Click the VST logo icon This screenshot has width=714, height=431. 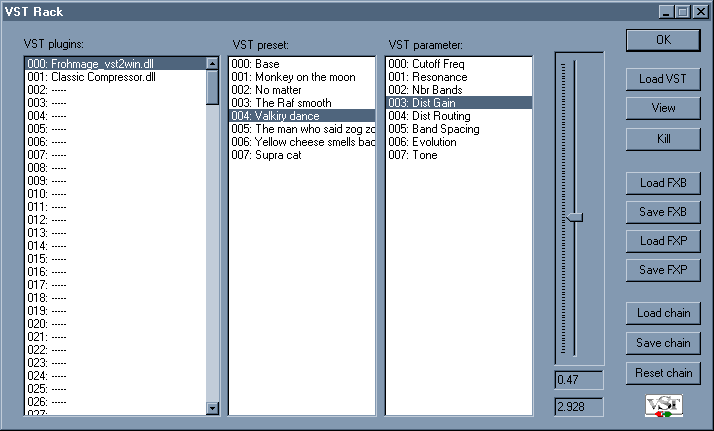[664, 406]
